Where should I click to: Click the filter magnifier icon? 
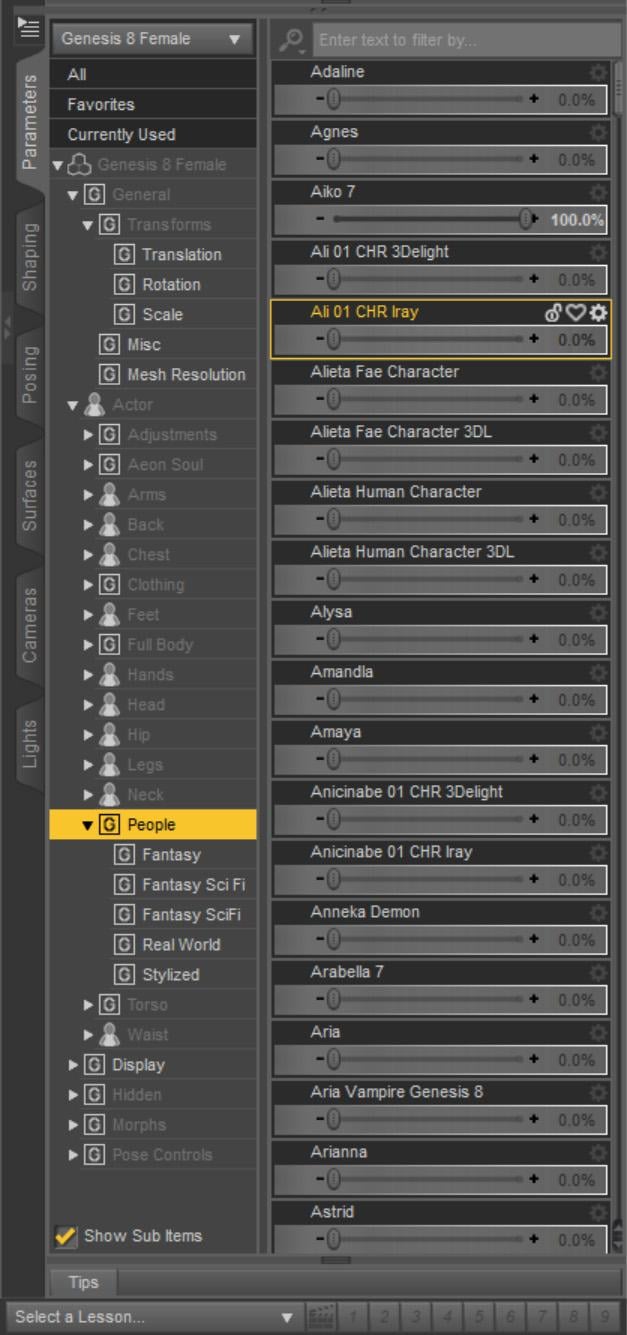click(291, 40)
